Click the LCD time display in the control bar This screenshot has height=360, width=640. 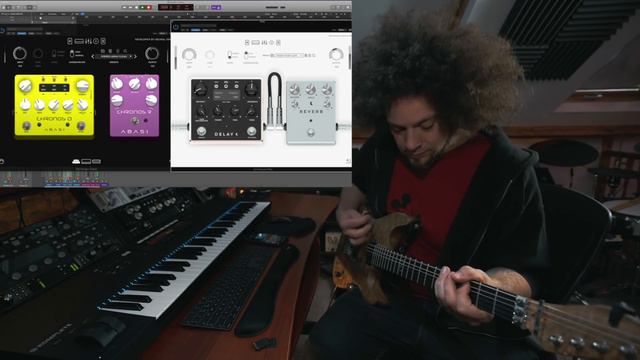[x=176, y=7]
